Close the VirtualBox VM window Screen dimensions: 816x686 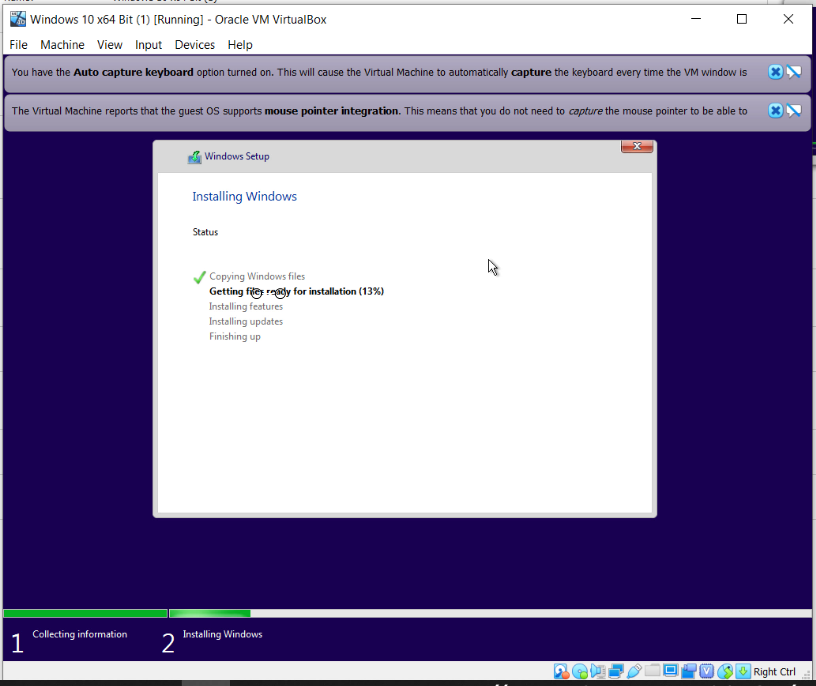788,19
